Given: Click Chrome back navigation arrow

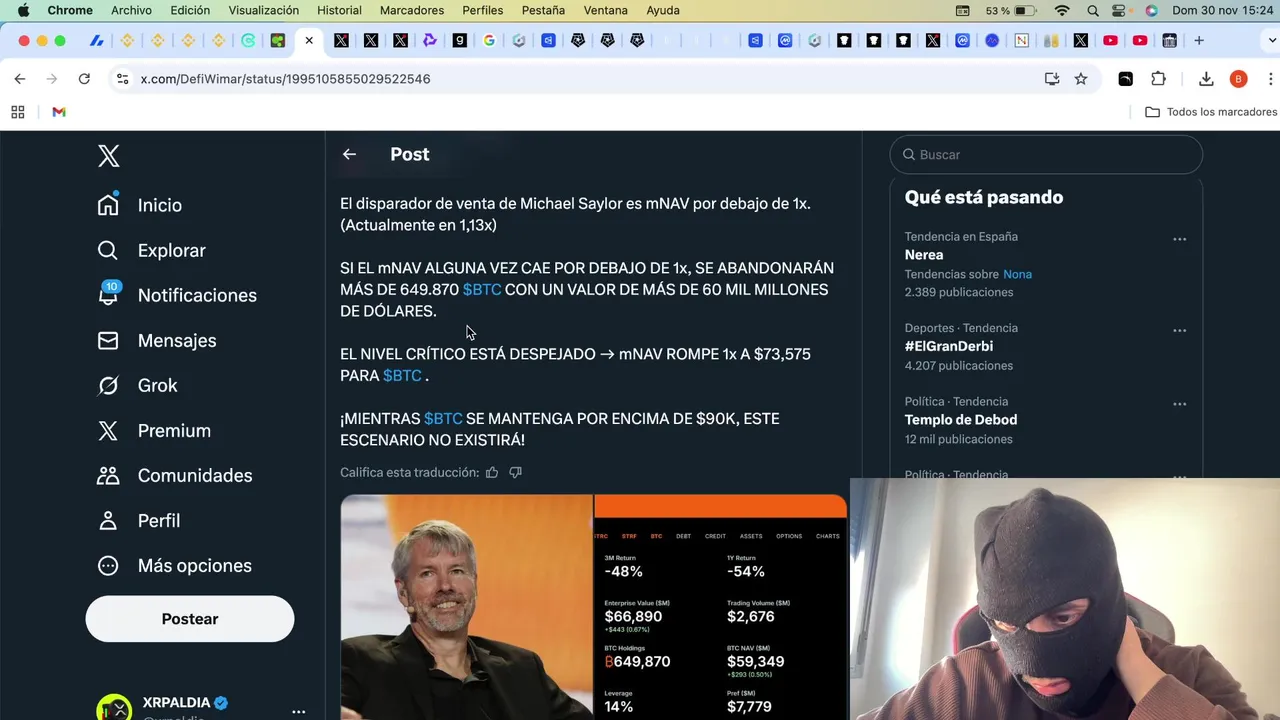Looking at the screenshot, I should click(x=20, y=78).
